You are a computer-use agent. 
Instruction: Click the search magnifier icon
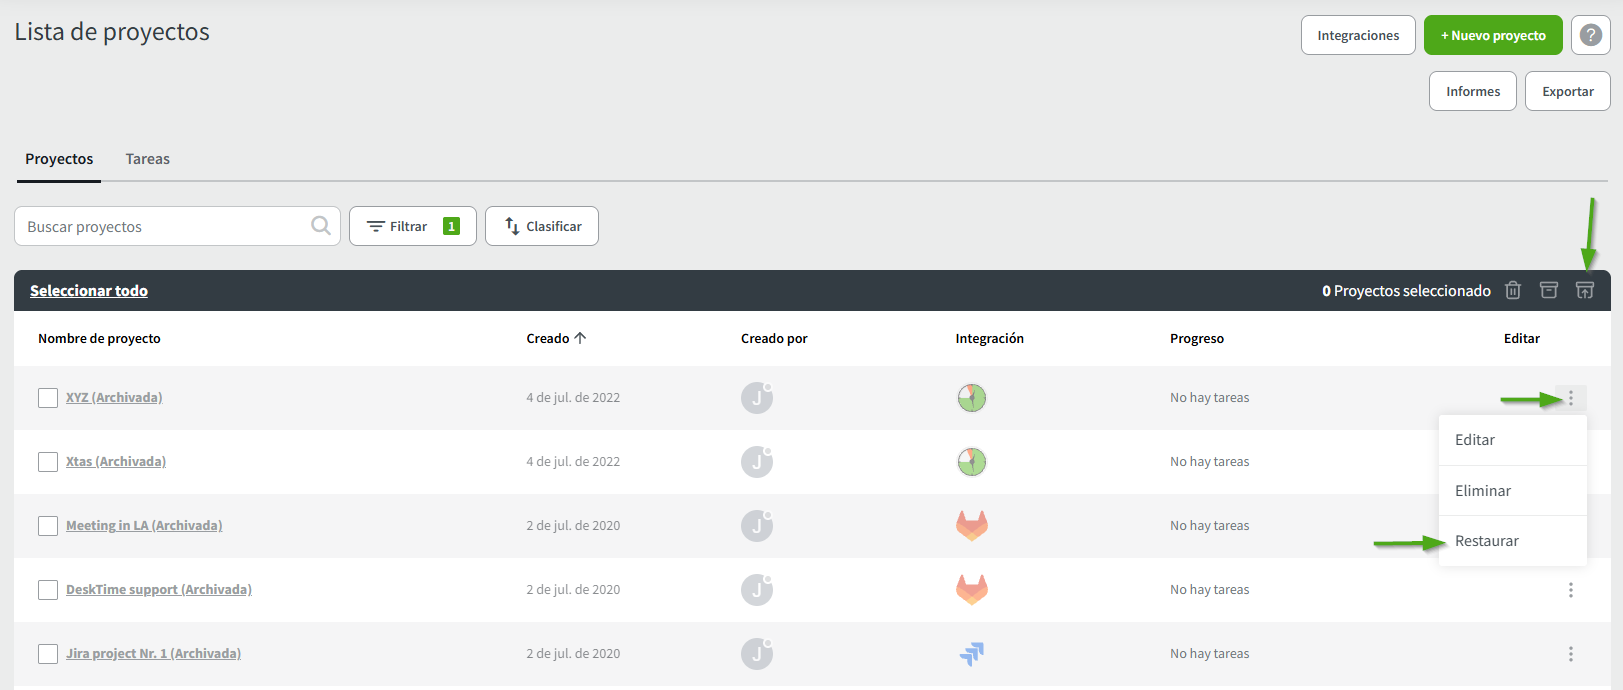321,226
